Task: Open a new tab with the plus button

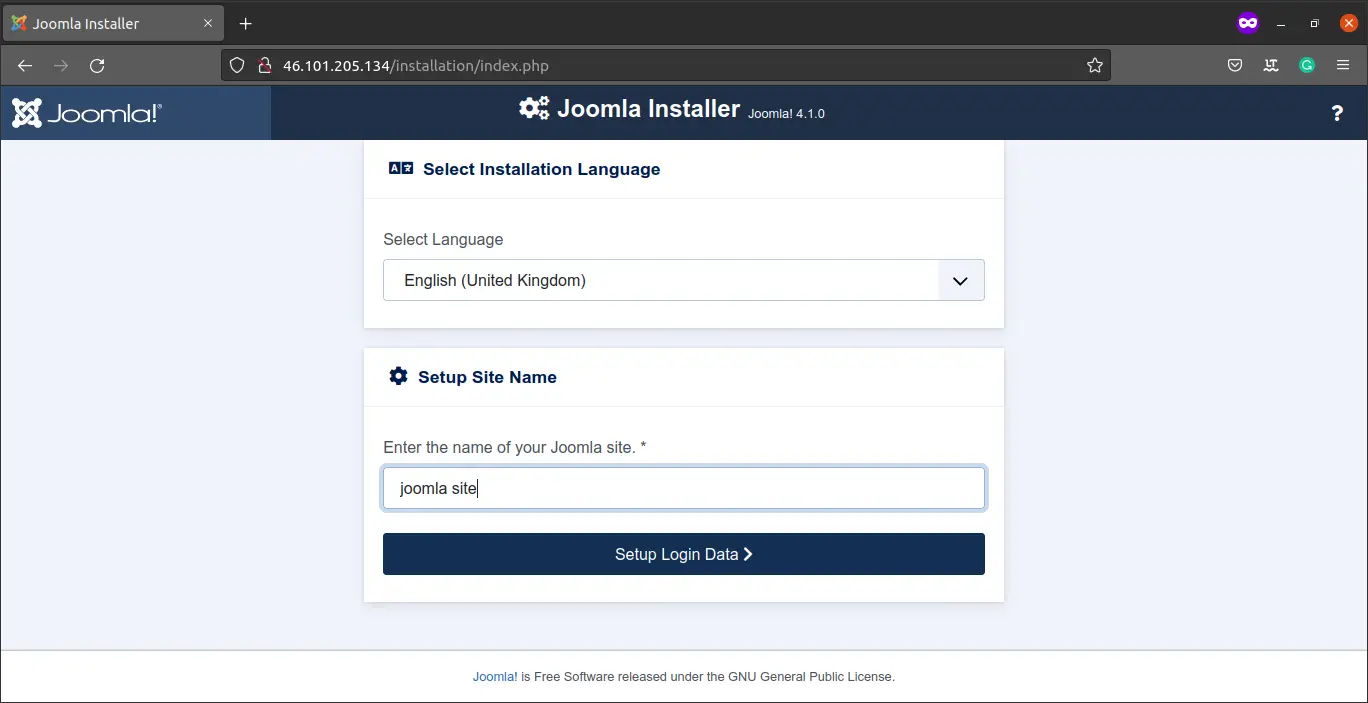Action: (246, 23)
